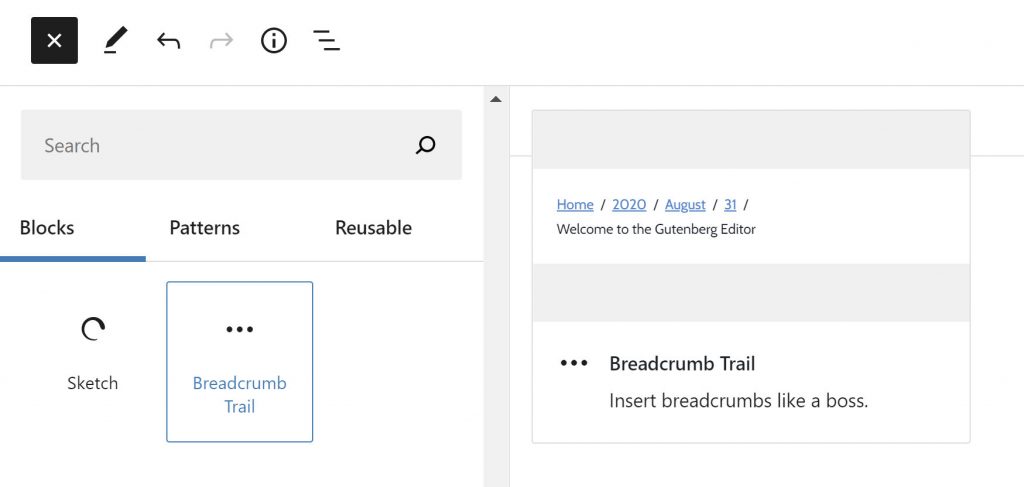Open the Tools pencil menu
The height and width of the screenshot is (487, 1024).
(x=116, y=41)
